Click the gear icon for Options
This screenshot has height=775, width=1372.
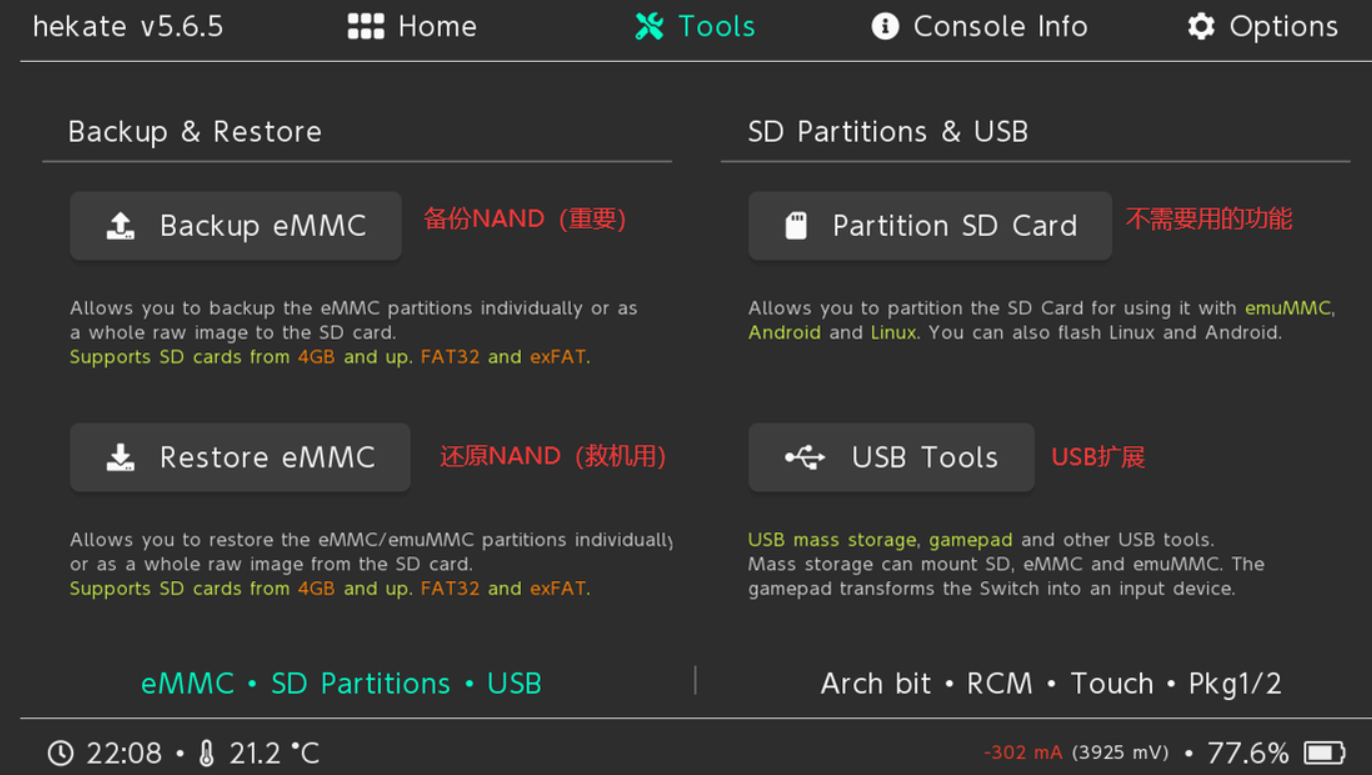coord(1201,27)
